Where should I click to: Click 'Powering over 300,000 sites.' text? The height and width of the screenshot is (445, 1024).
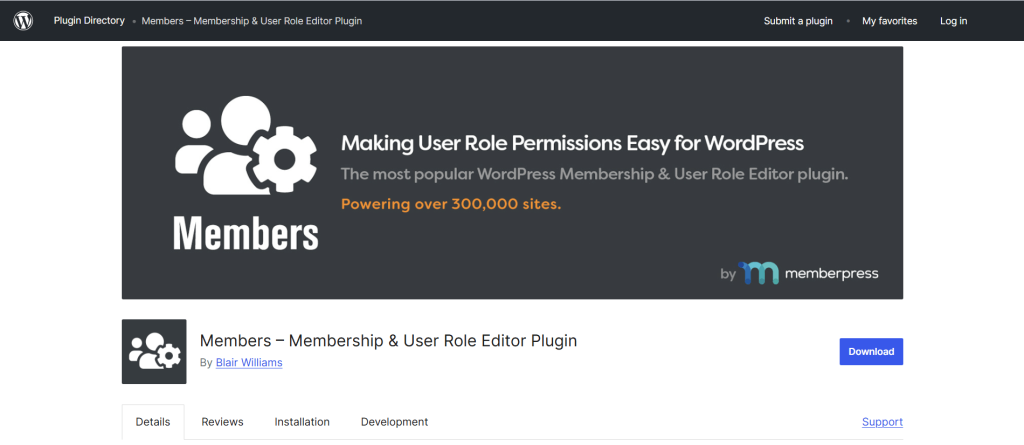(451, 205)
